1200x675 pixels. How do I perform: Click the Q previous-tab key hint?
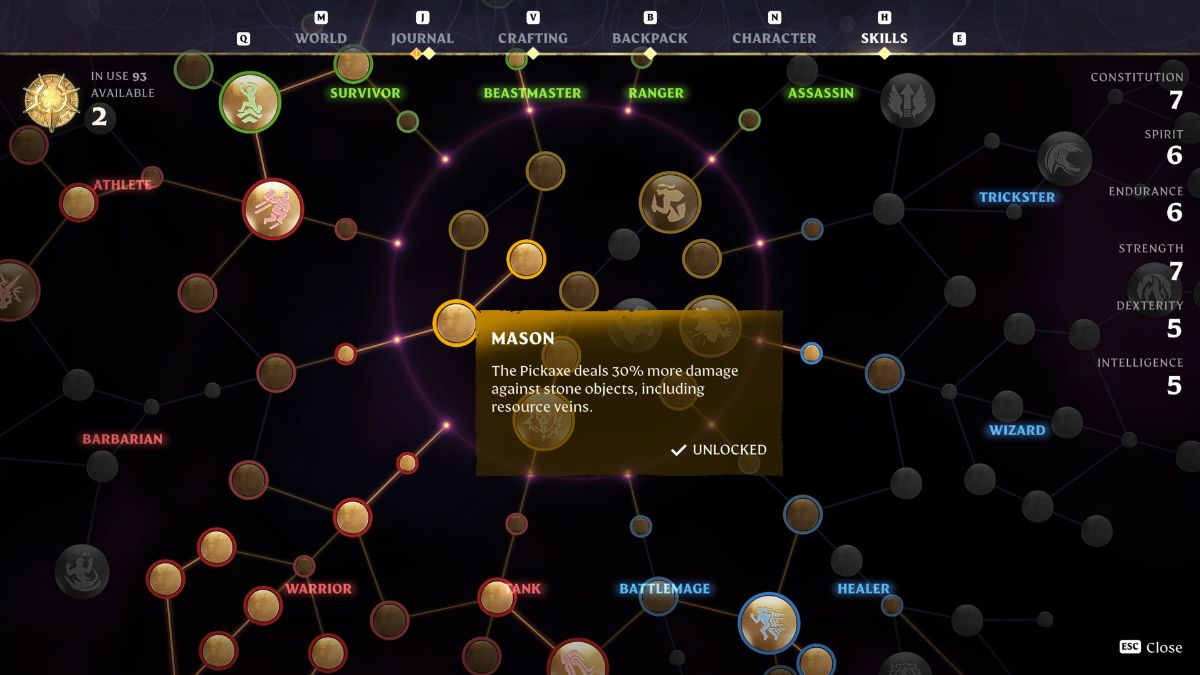pyautogui.click(x=243, y=38)
